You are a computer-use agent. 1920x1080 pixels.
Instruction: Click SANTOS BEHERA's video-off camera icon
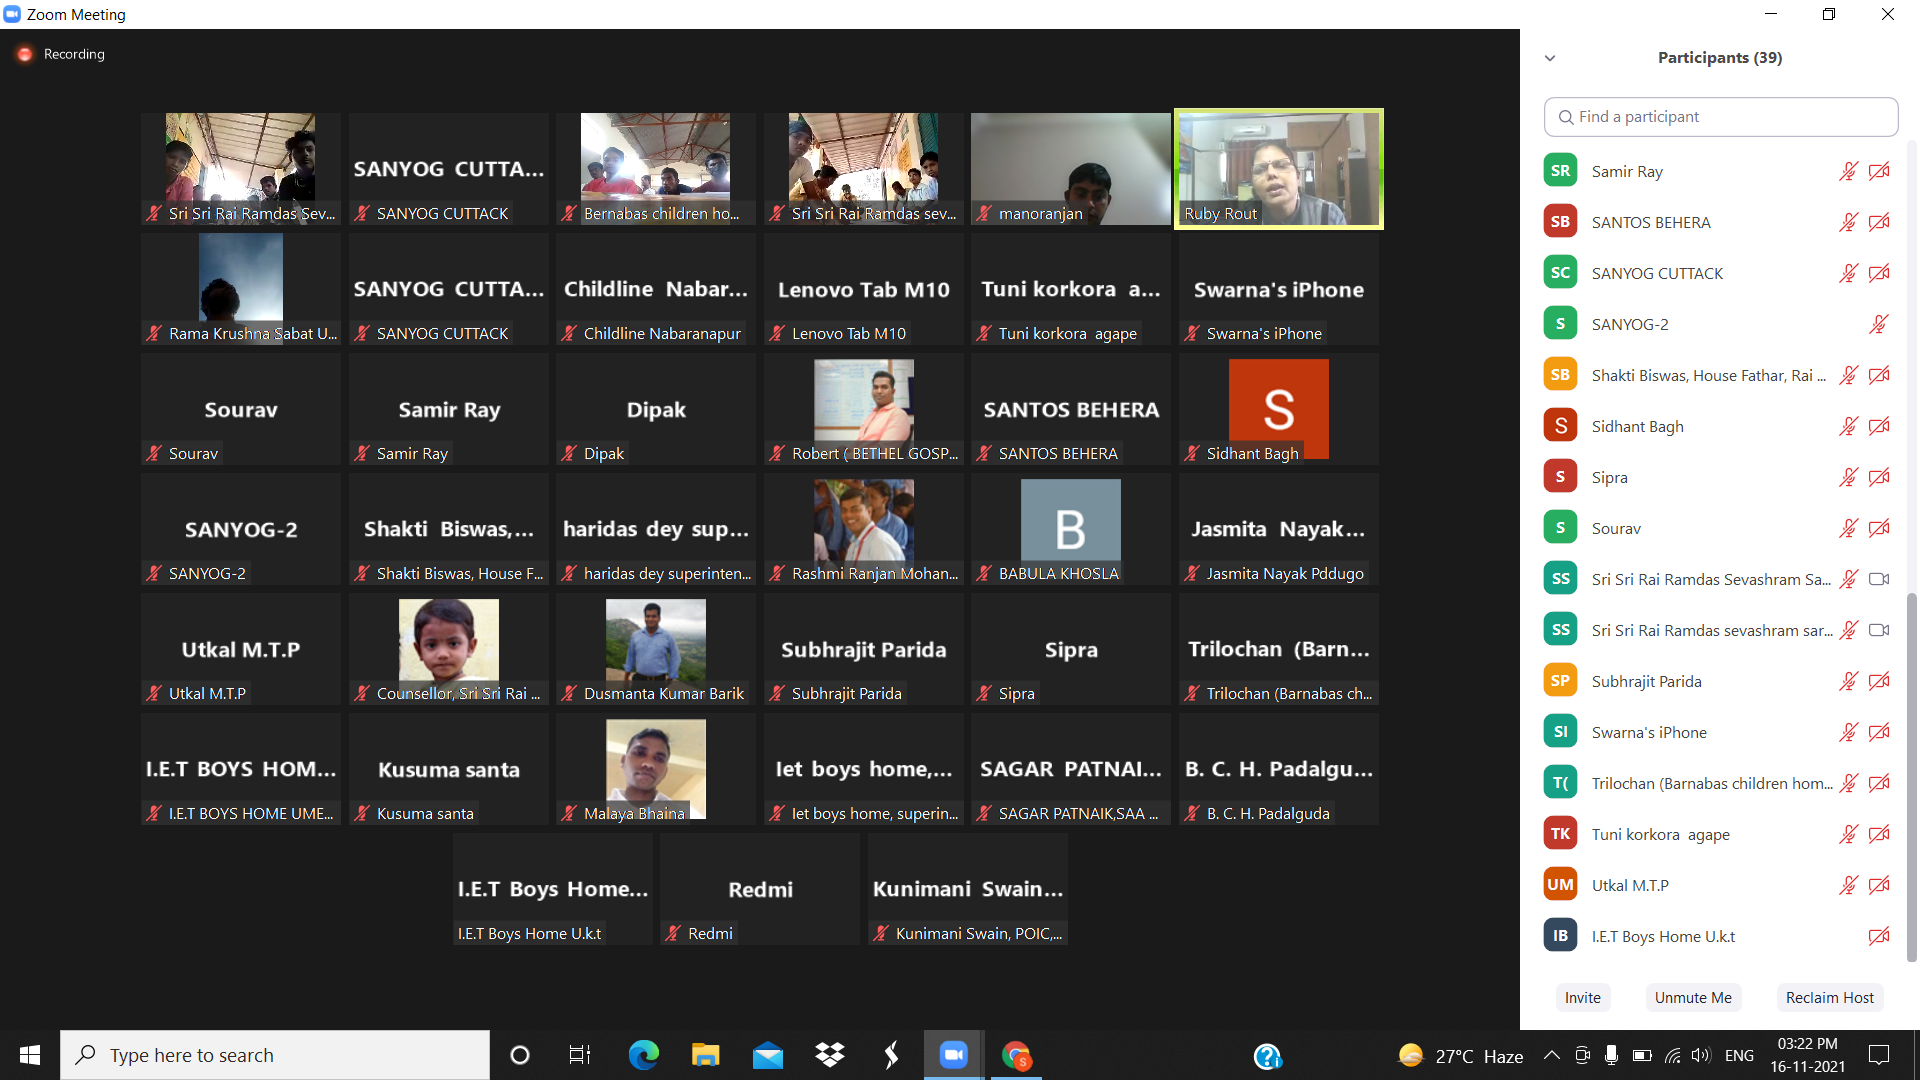pyautogui.click(x=1879, y=222)
